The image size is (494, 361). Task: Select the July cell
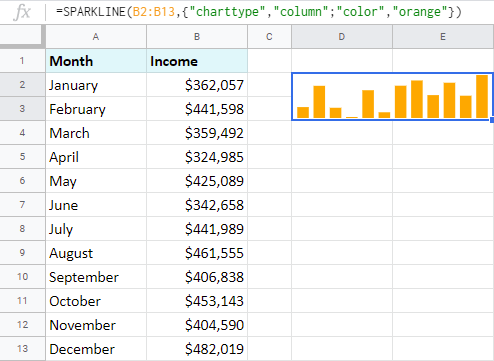[x=96, y=229]
